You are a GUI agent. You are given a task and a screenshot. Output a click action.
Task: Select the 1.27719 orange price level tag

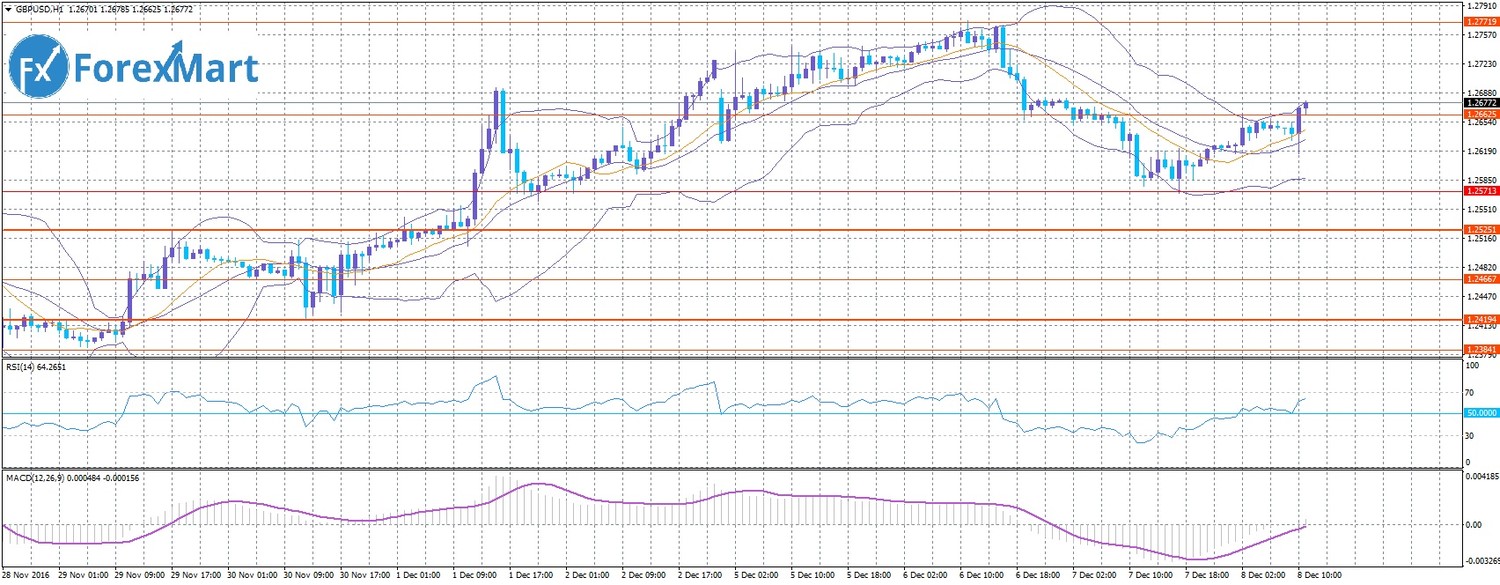coord(1480,21)
